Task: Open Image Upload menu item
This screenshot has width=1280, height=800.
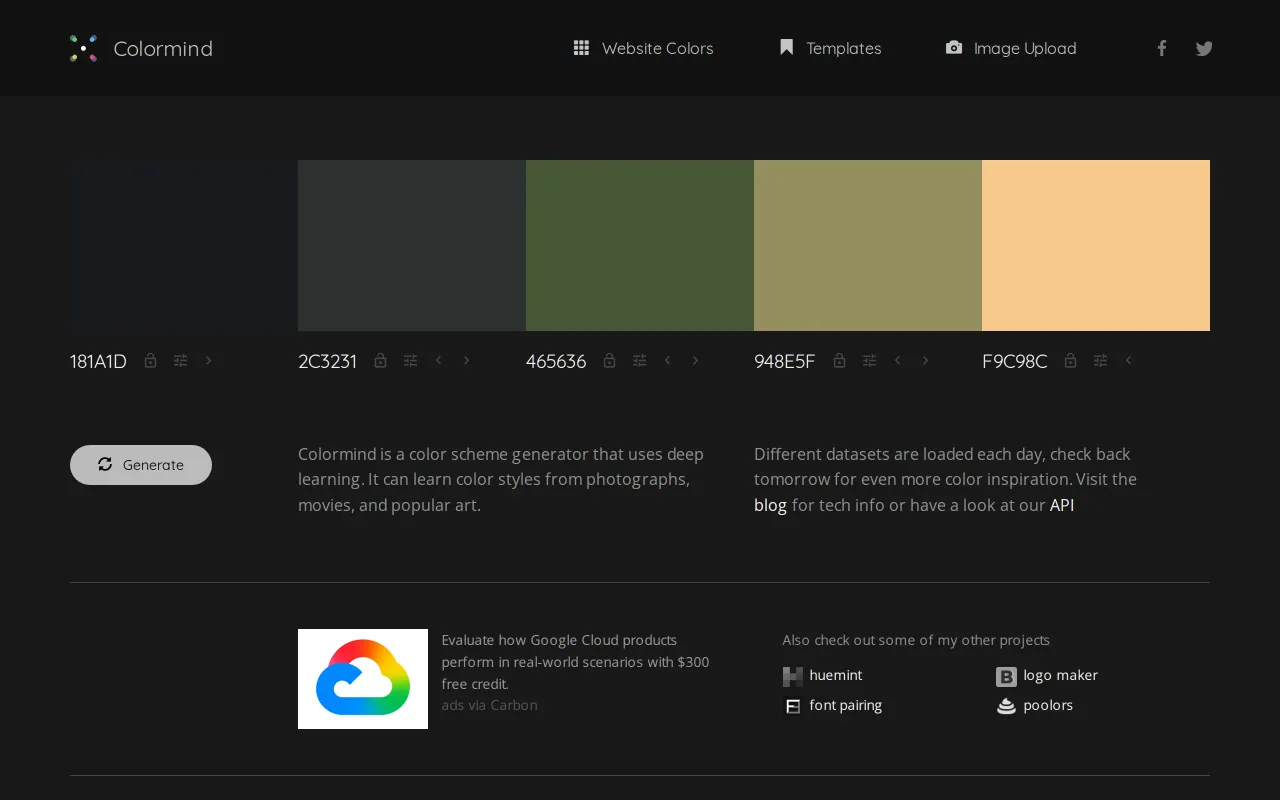Action: click(1011, 48)
